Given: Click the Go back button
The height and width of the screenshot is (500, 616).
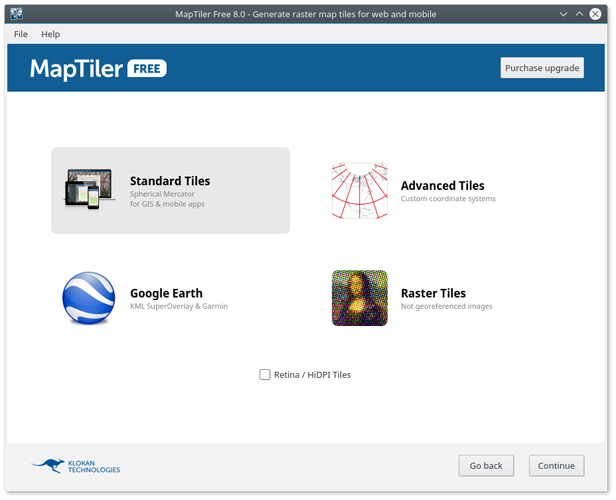Looking at the screenshot, I should point(486,466).
